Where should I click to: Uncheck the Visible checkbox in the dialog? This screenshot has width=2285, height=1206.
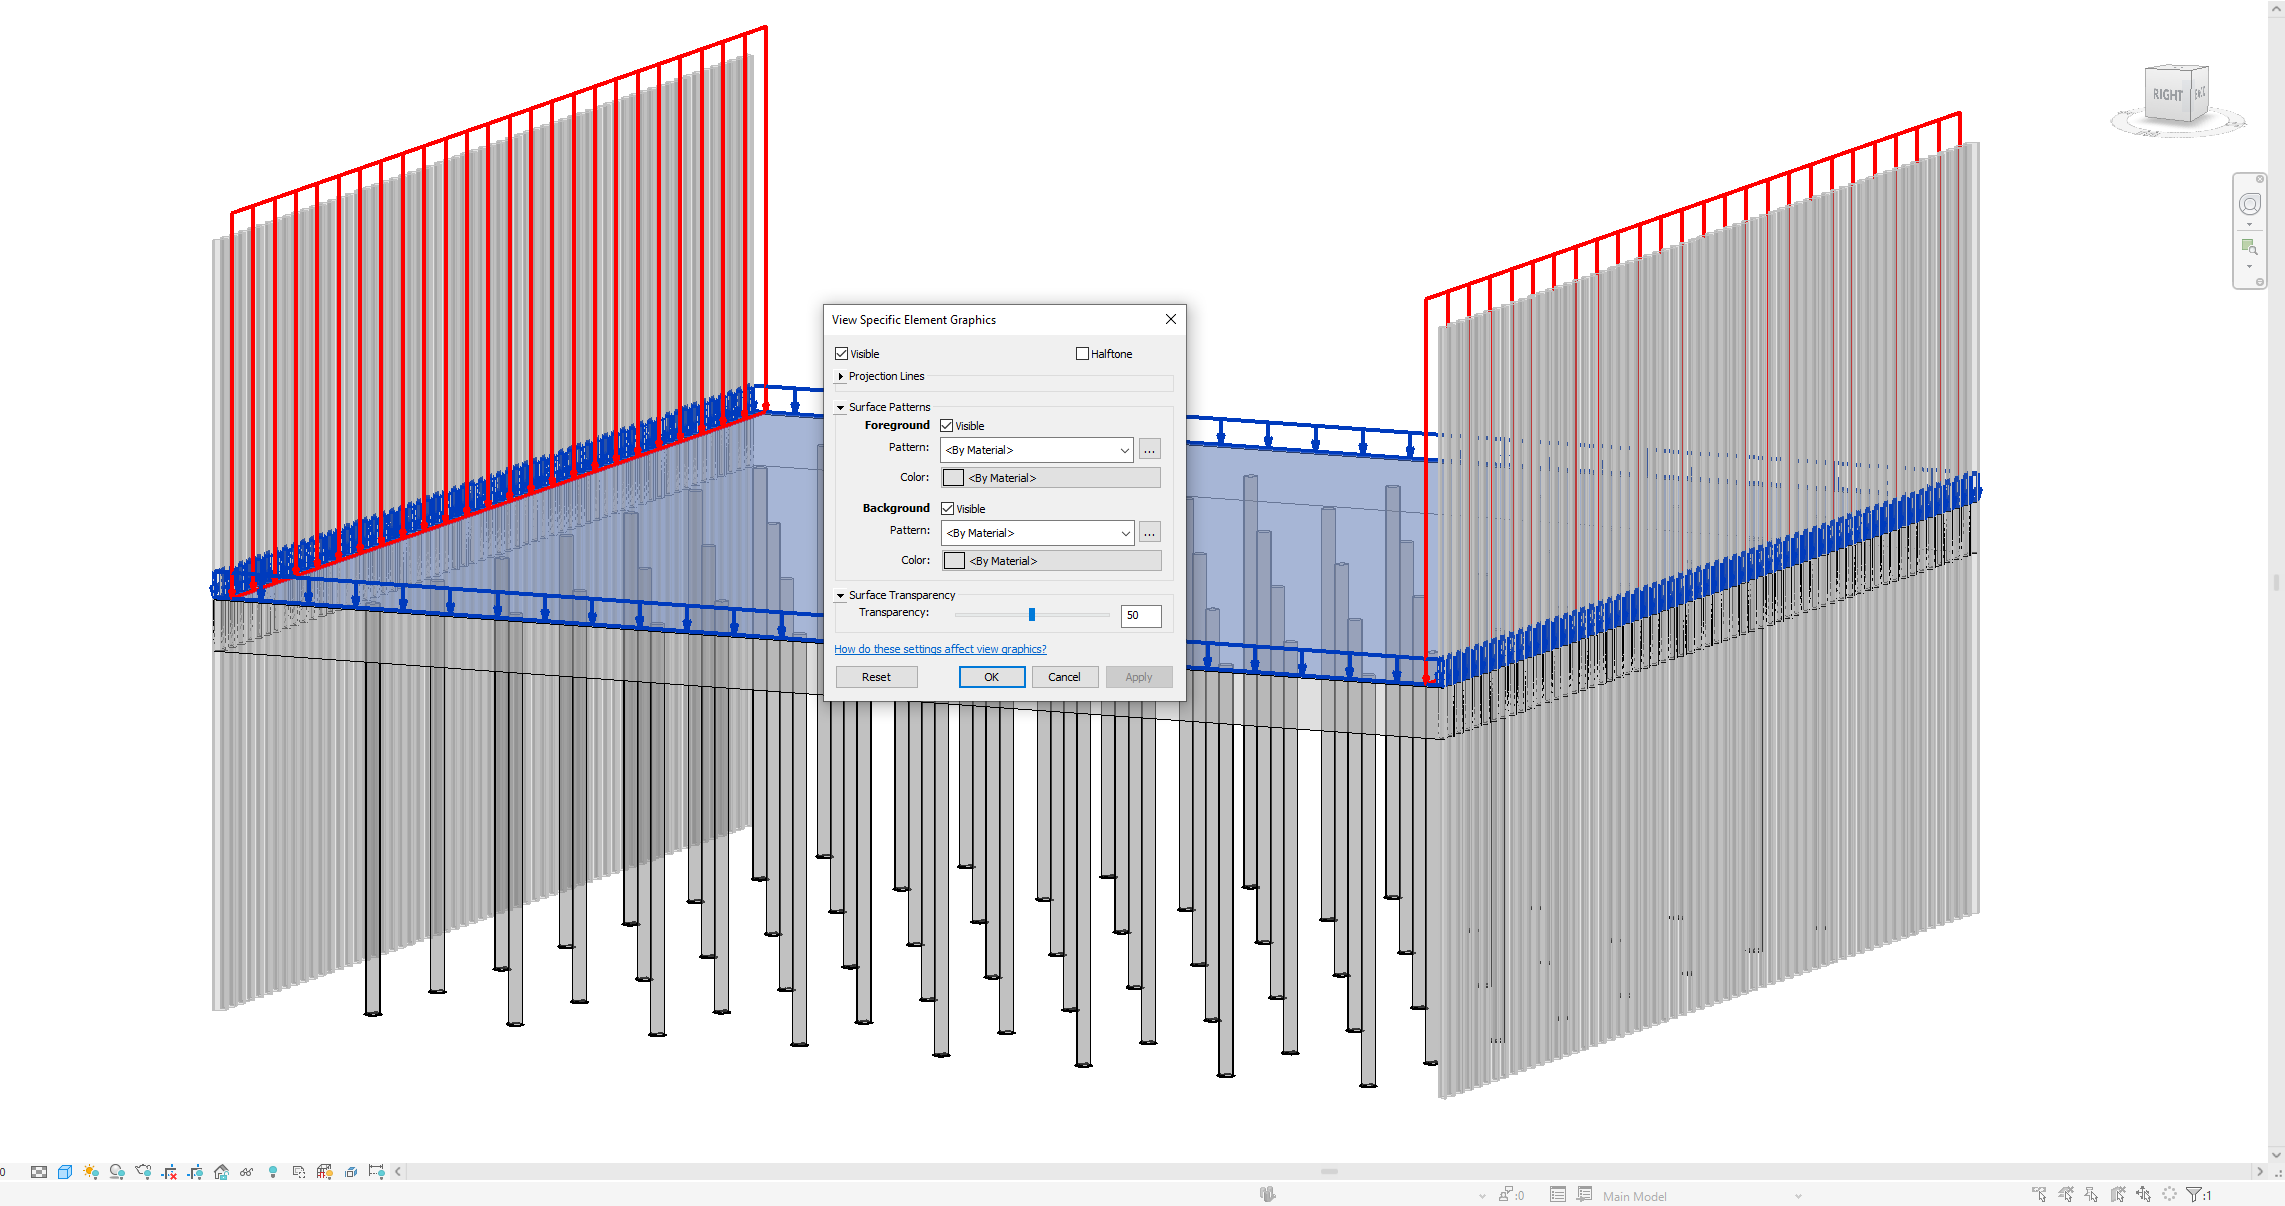coord(841,353)
